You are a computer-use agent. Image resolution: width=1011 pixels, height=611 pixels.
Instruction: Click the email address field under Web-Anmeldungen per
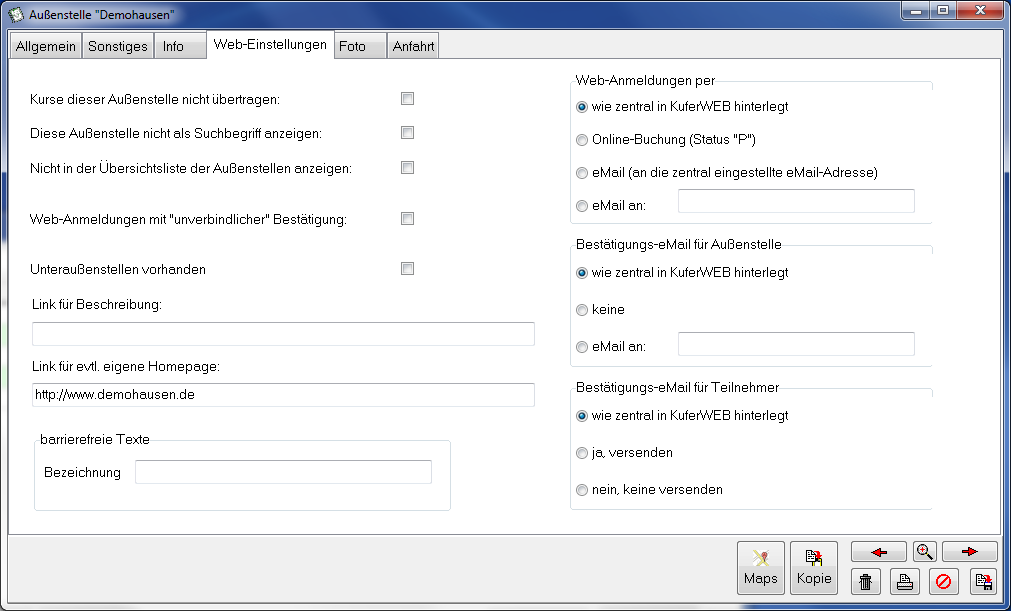pos(796,201)
